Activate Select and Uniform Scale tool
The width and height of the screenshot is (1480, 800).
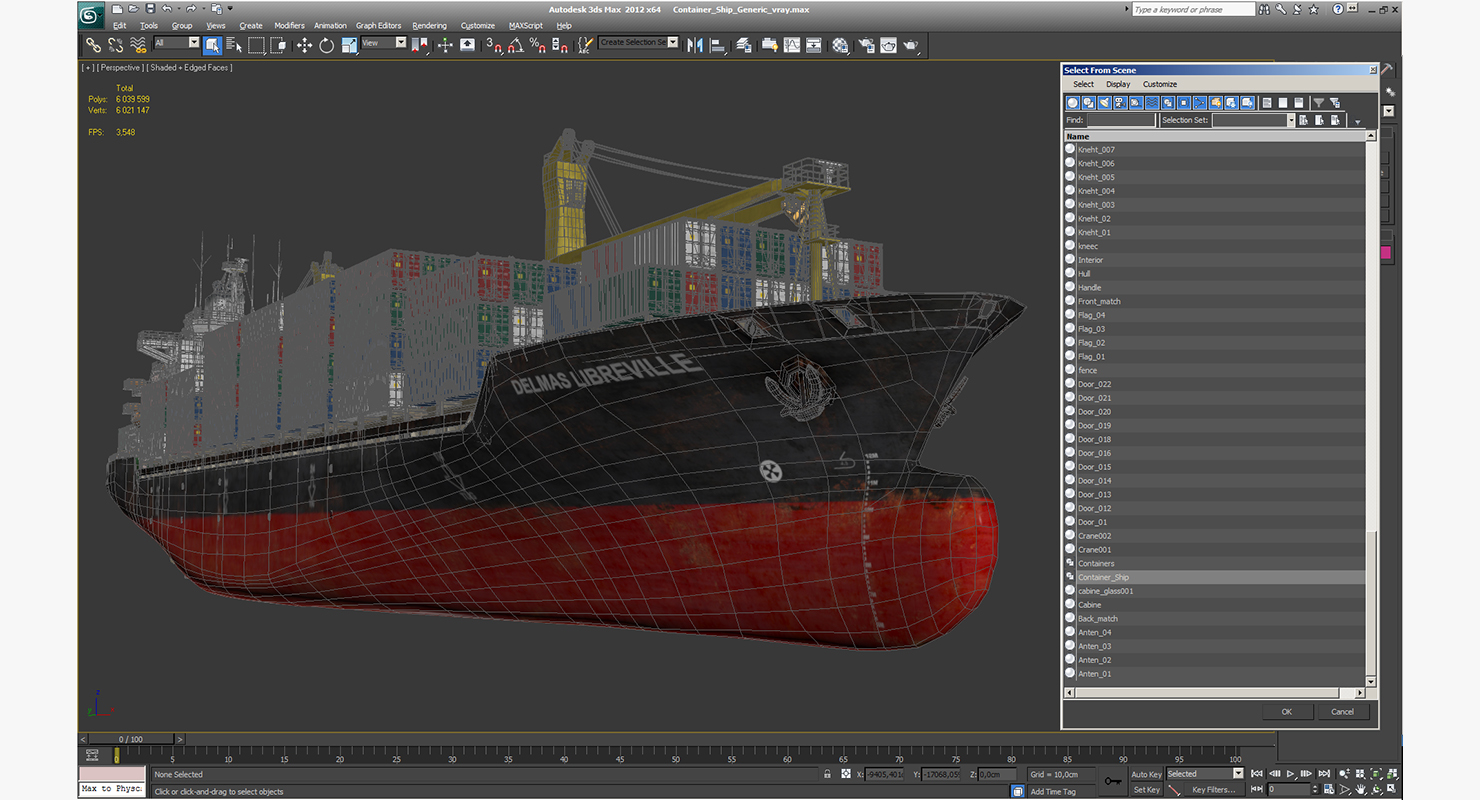349,45
